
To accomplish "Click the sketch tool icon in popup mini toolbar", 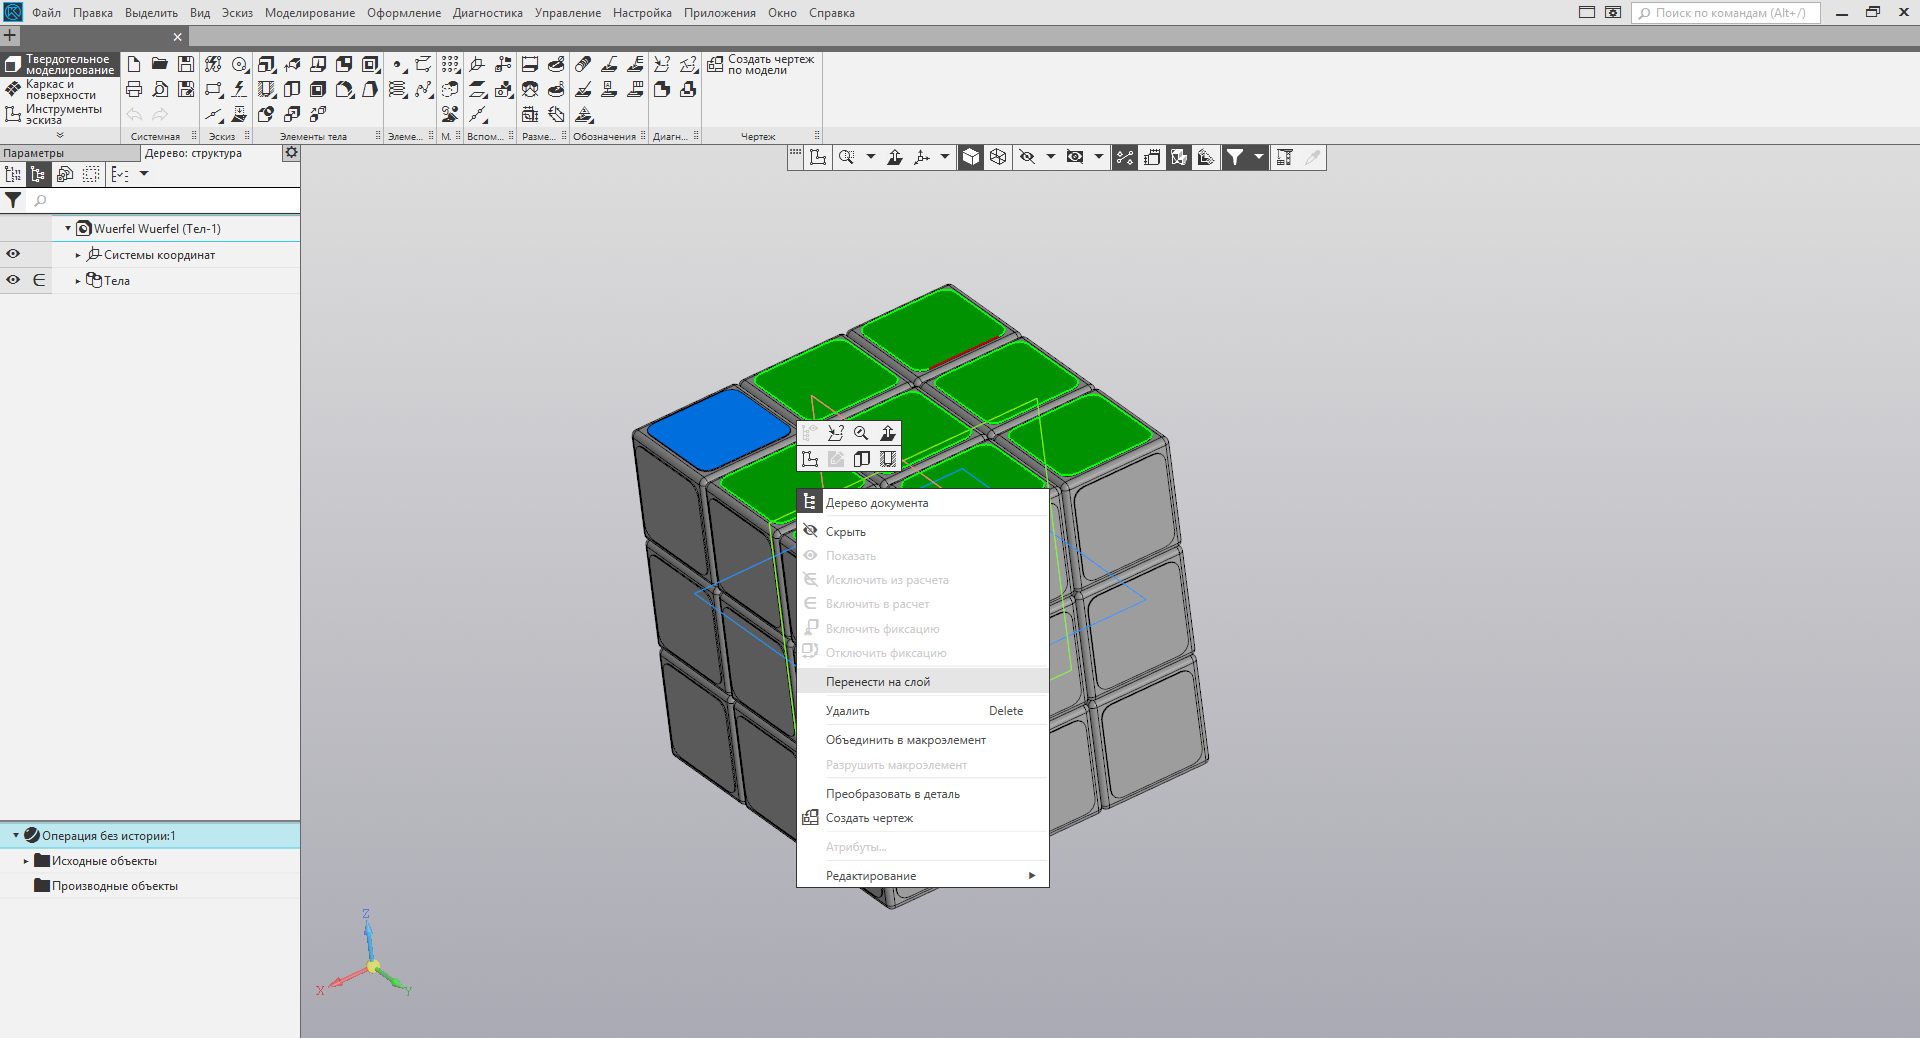I will tap(810, 459).
